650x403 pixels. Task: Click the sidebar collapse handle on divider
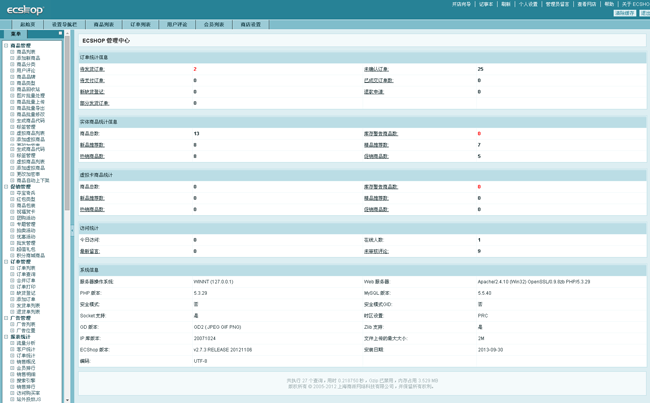[x=72, y=229]
